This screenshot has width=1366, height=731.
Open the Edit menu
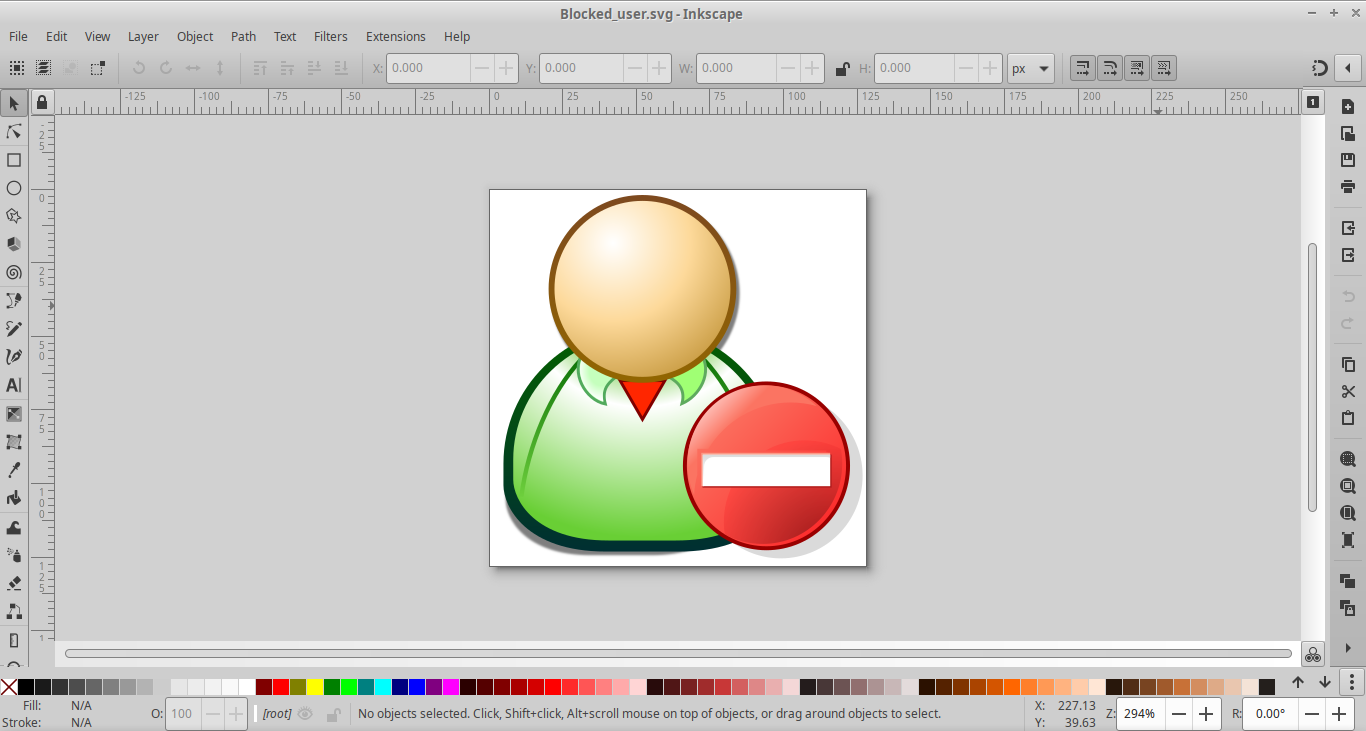tap(56, 36)
